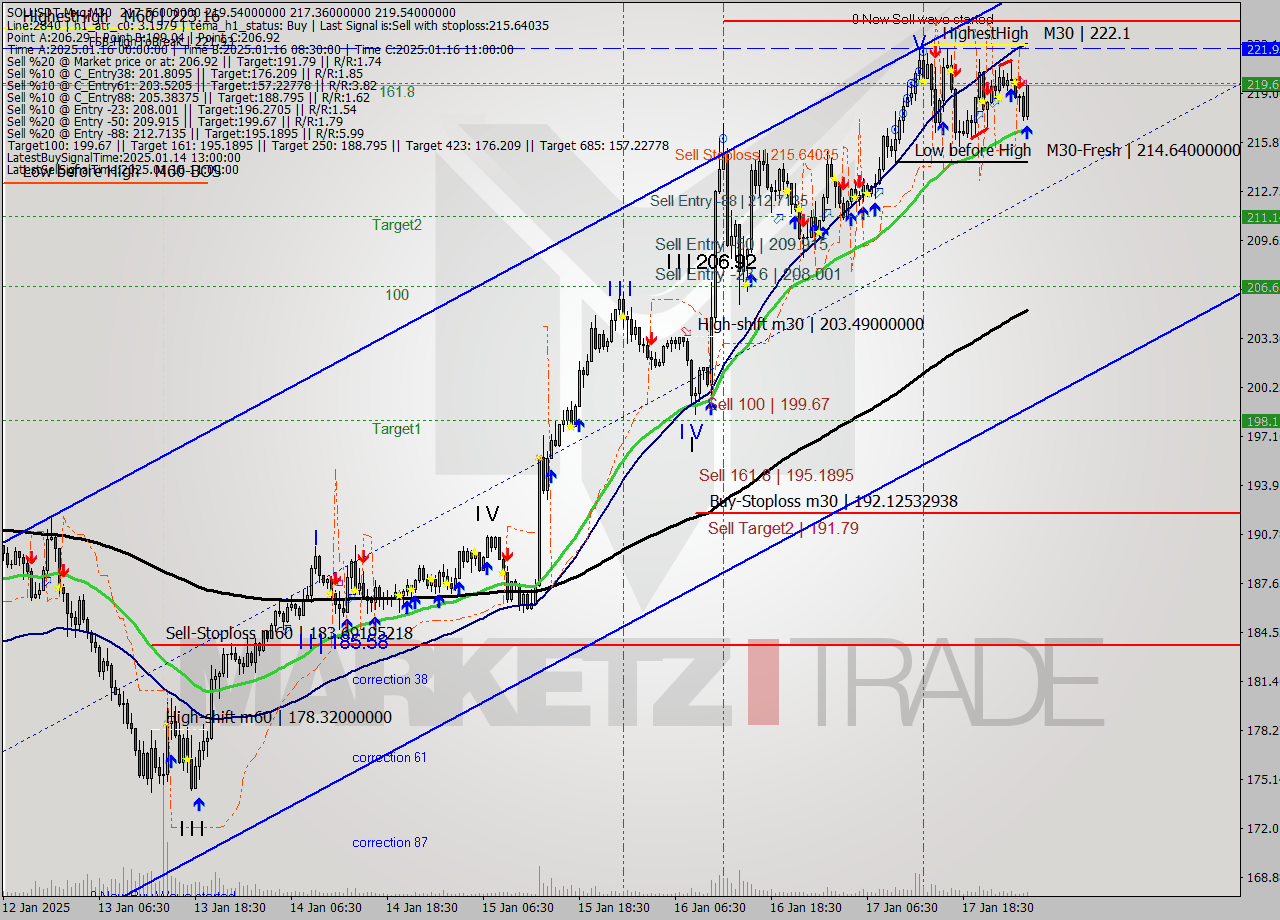Click the 'Sell %10 @ C_Entry88: 205.38375' line
The width and height of the screenshot is (1280, 920).
click(x=188, y=97)
